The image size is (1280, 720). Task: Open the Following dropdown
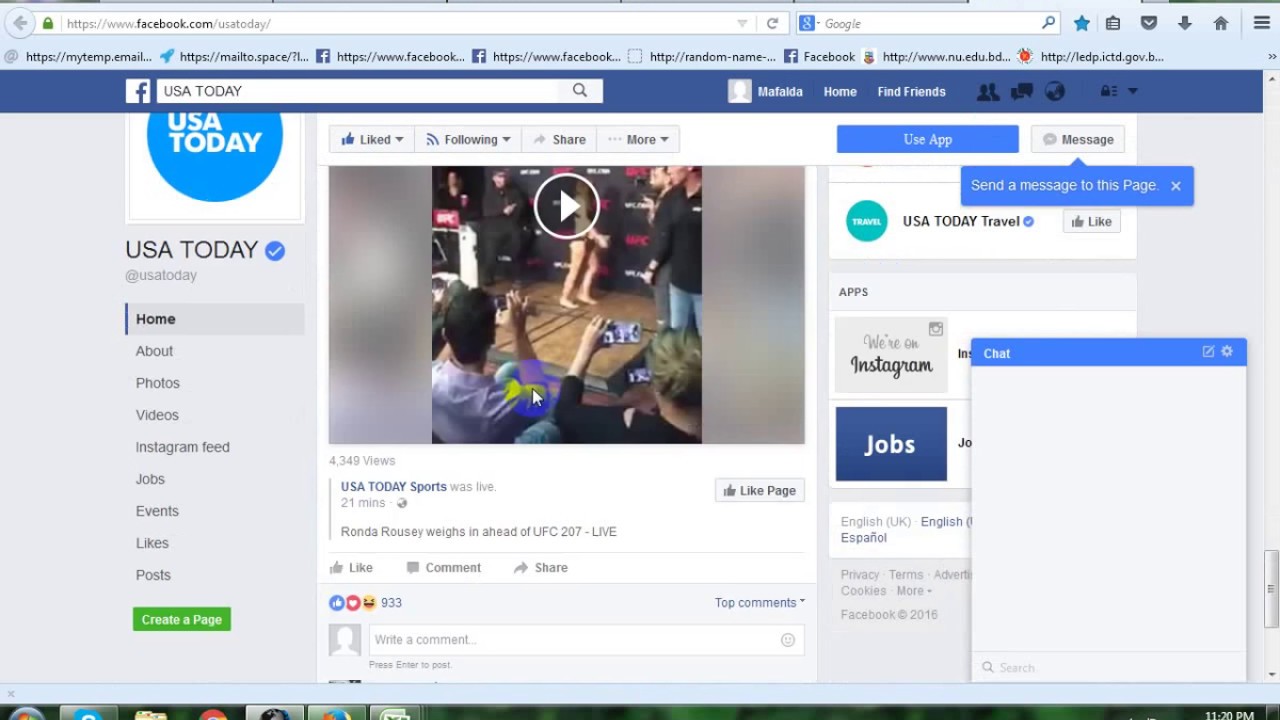click(x=468, y=140)
